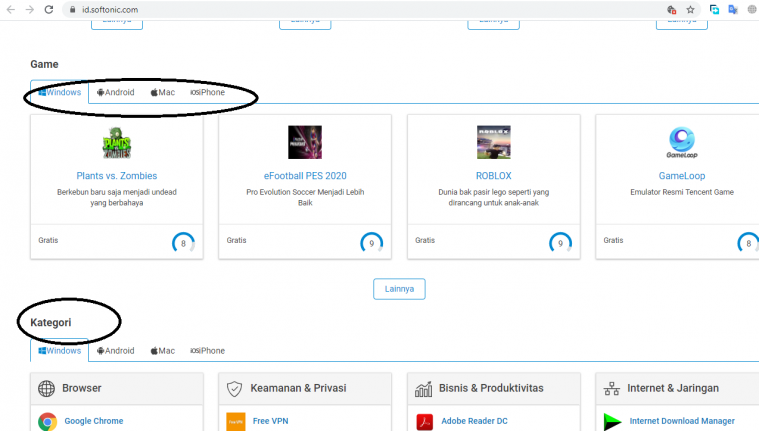Click the Bisnis & Produktivitas chart icon
This screenshot has height=431, width=759.
(x=423, y=388)
